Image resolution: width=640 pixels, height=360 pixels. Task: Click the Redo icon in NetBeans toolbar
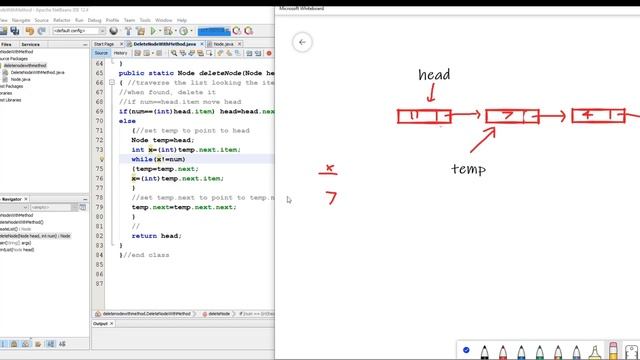42,31
